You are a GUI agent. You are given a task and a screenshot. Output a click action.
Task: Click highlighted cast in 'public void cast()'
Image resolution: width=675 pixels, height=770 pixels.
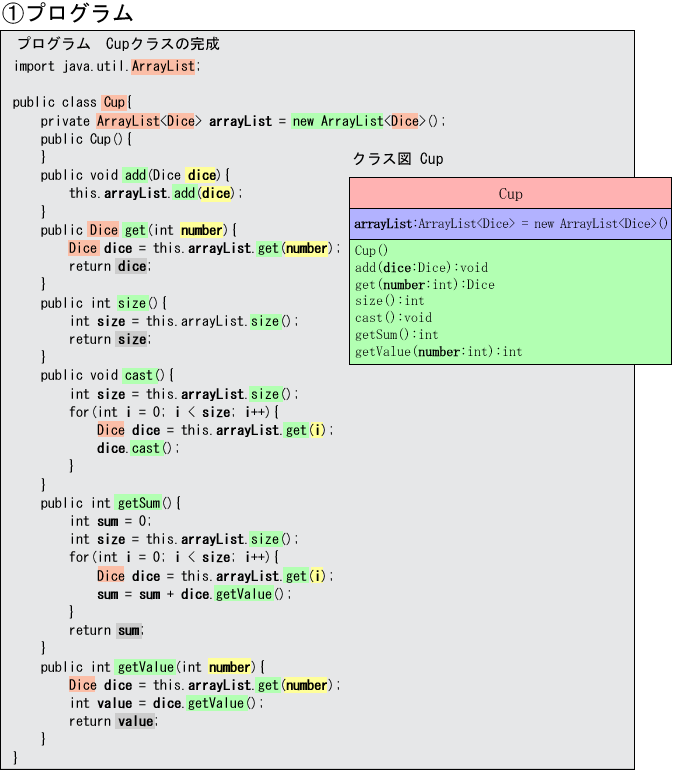[138, 375]
